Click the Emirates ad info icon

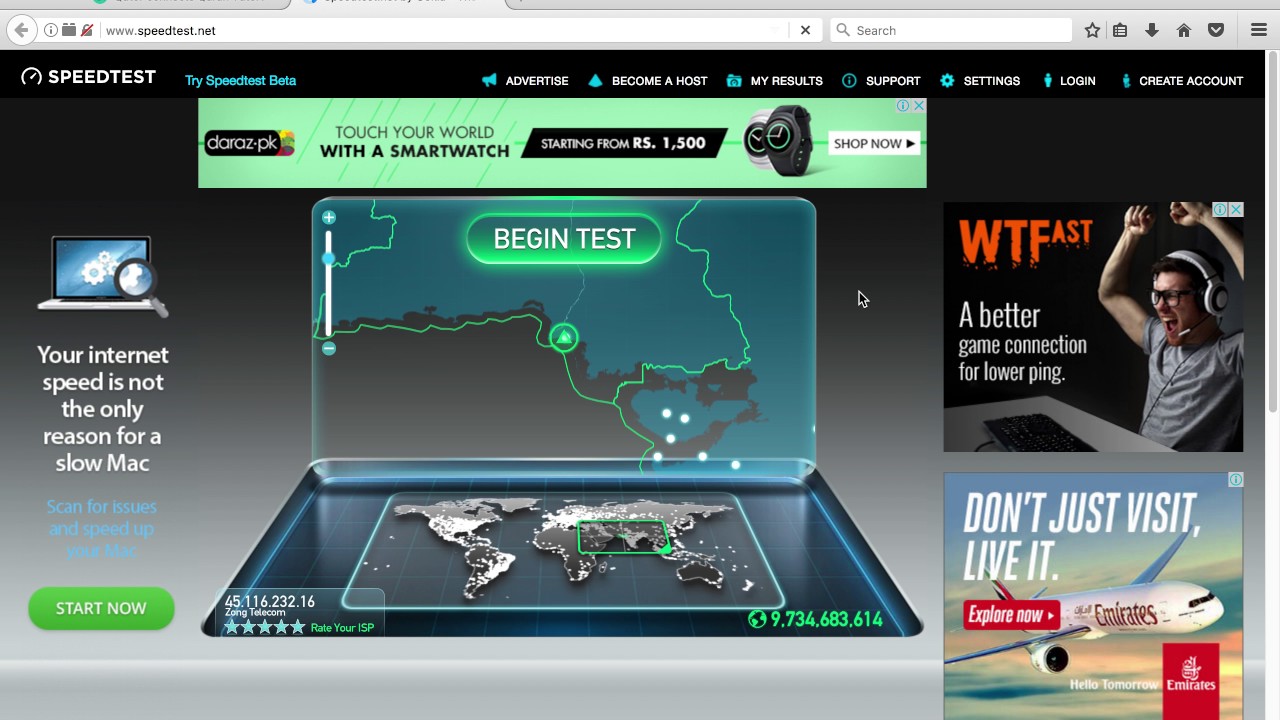(1236, 480)
